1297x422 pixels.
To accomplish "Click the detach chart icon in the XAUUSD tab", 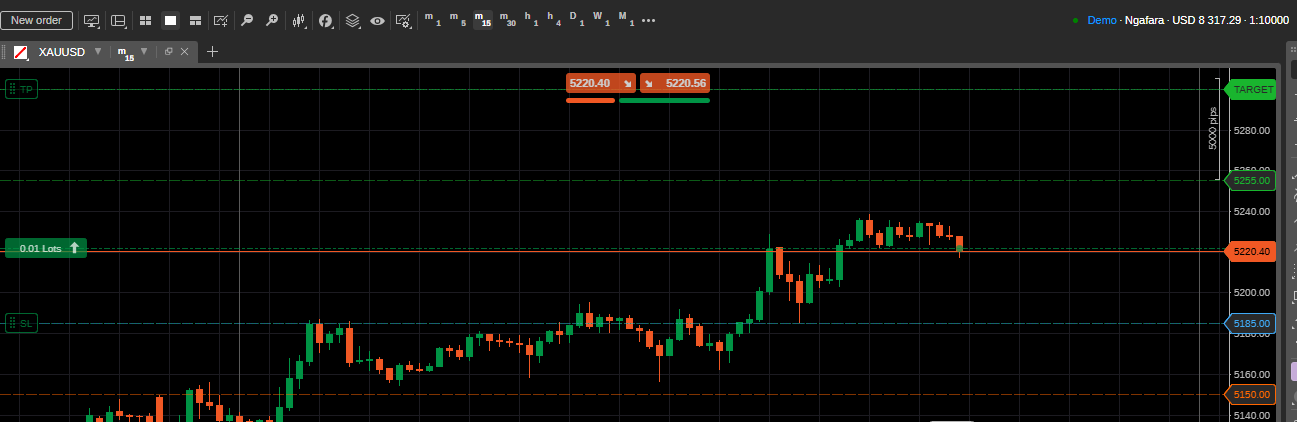I will point(169,51).
